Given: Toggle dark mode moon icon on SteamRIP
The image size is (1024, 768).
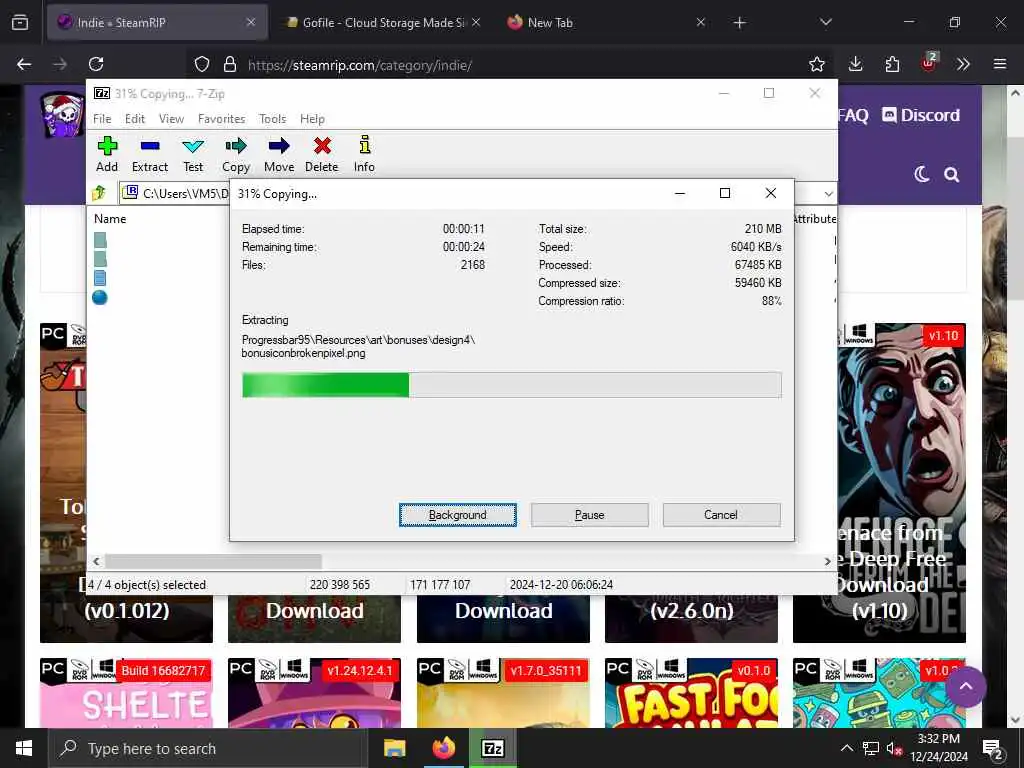Looking at the screenshot, I should click(921, 174).
